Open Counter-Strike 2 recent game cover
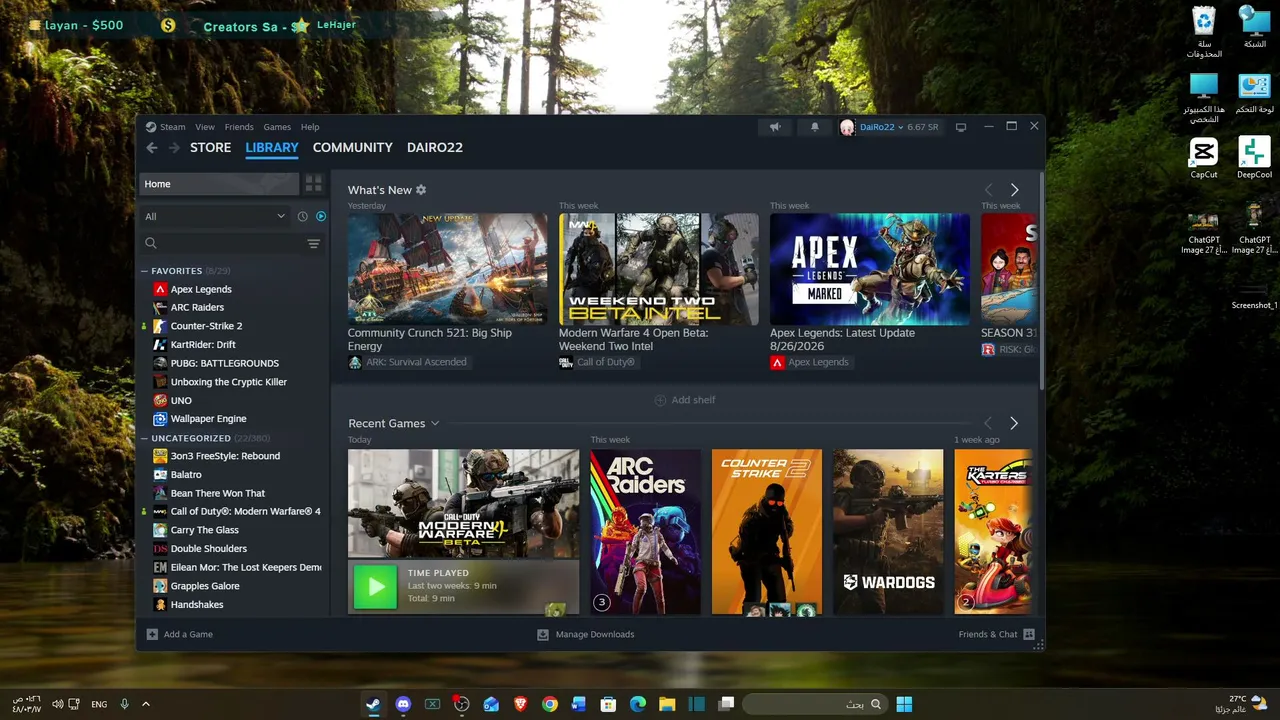The height and width of the screenshot is (720, 1280). click(767, 532)
